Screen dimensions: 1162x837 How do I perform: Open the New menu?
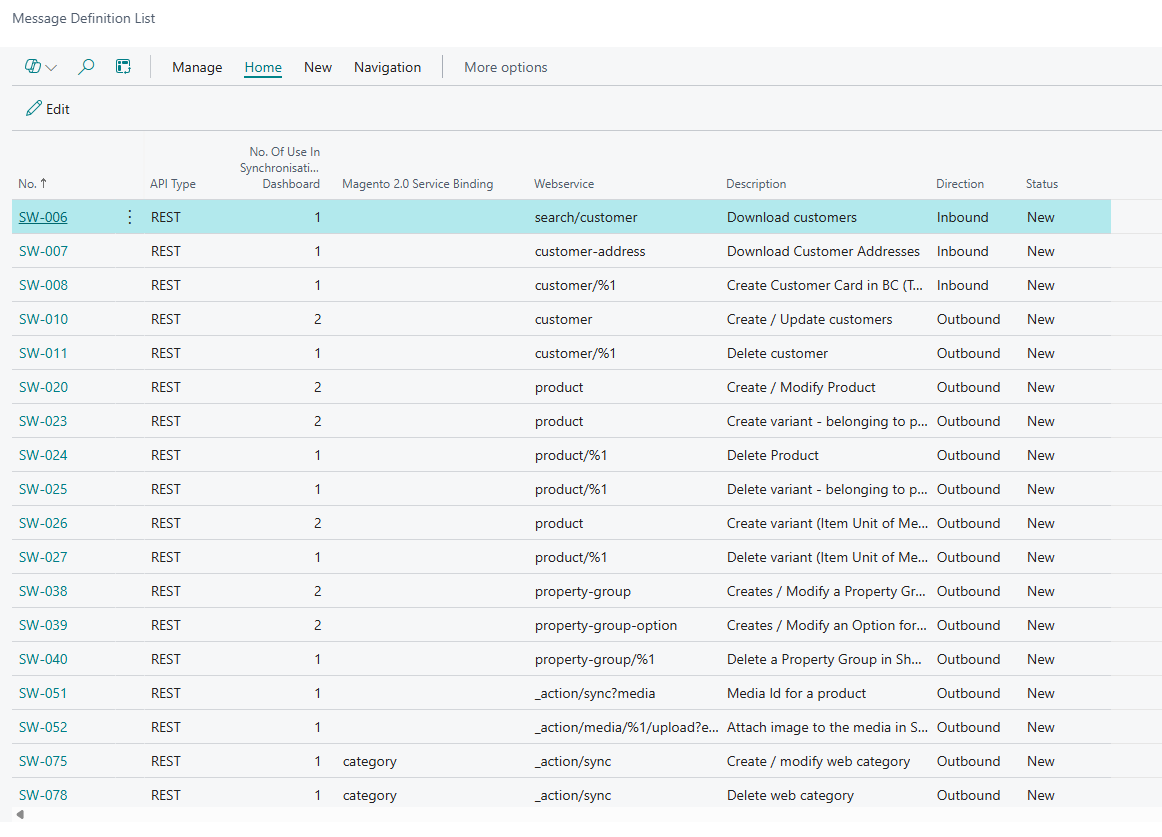(x=318, y=67)
